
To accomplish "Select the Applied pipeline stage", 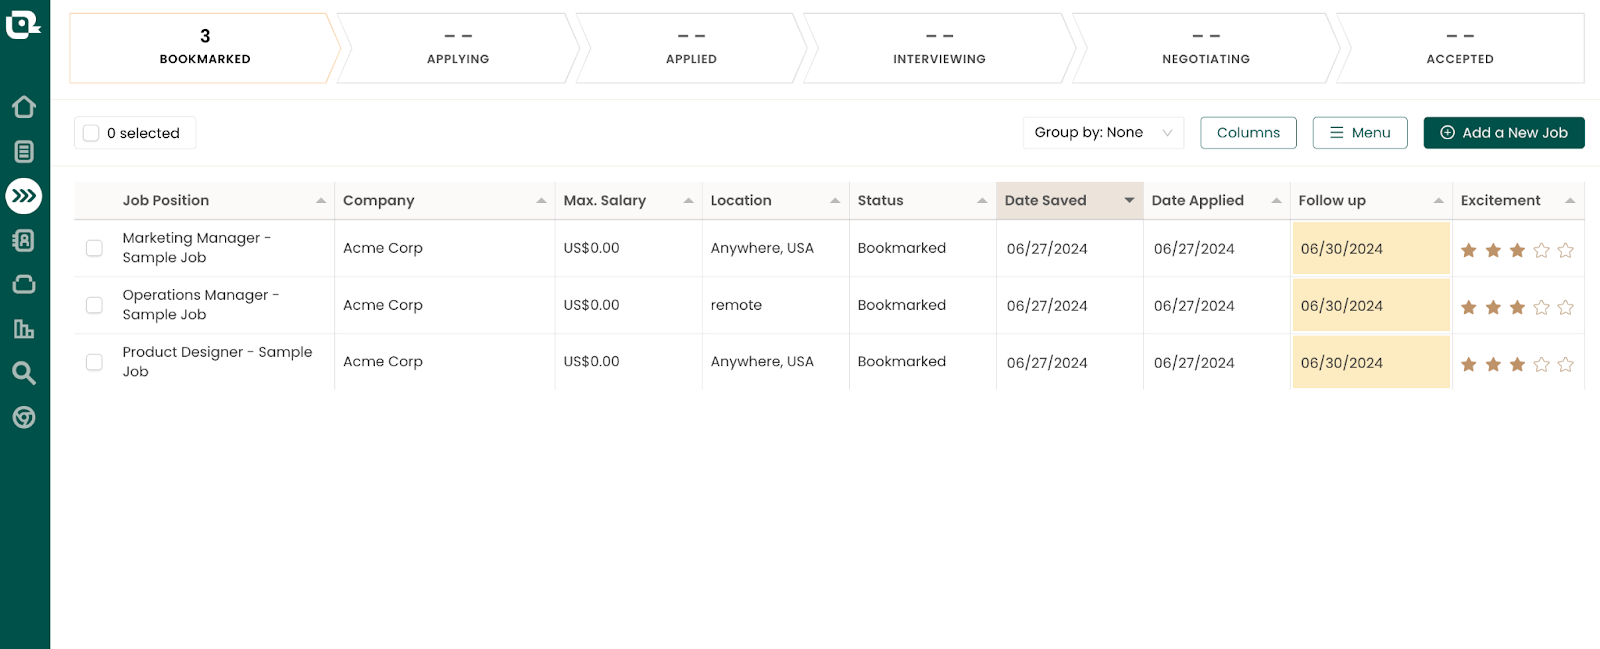I will click(x=691, y=48).
